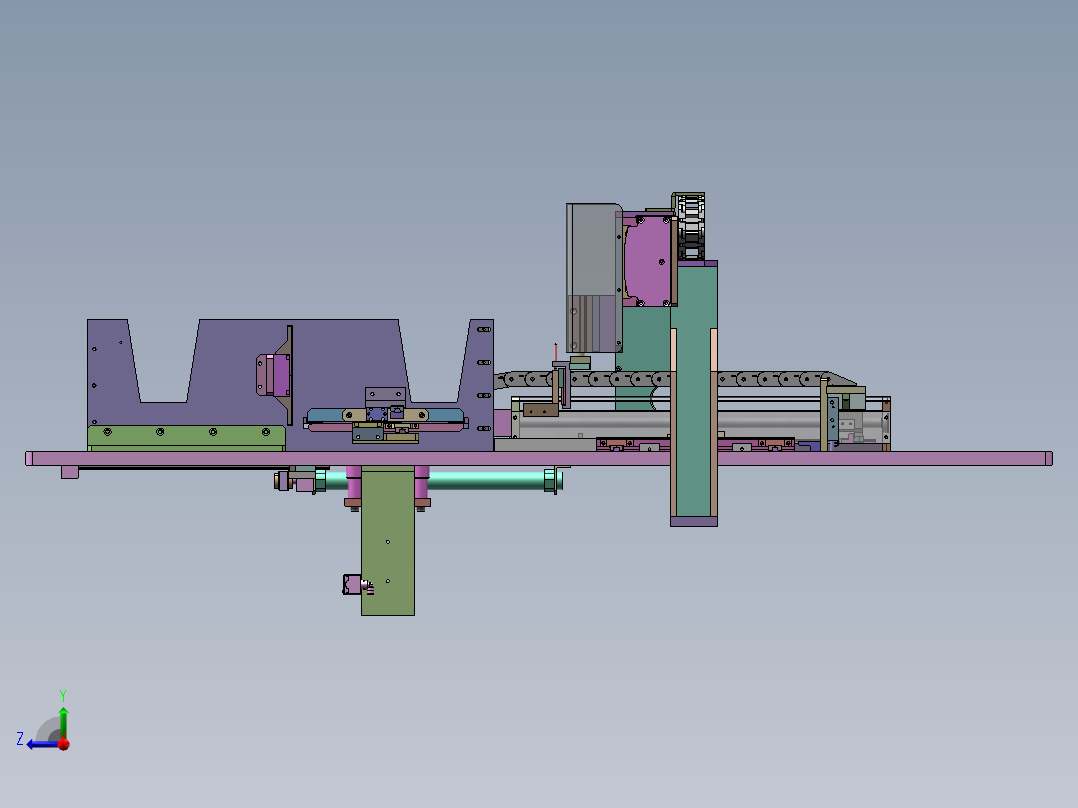Click the green Y axis of the orientation triad
1078x808 pixels.
click(63, 722)
